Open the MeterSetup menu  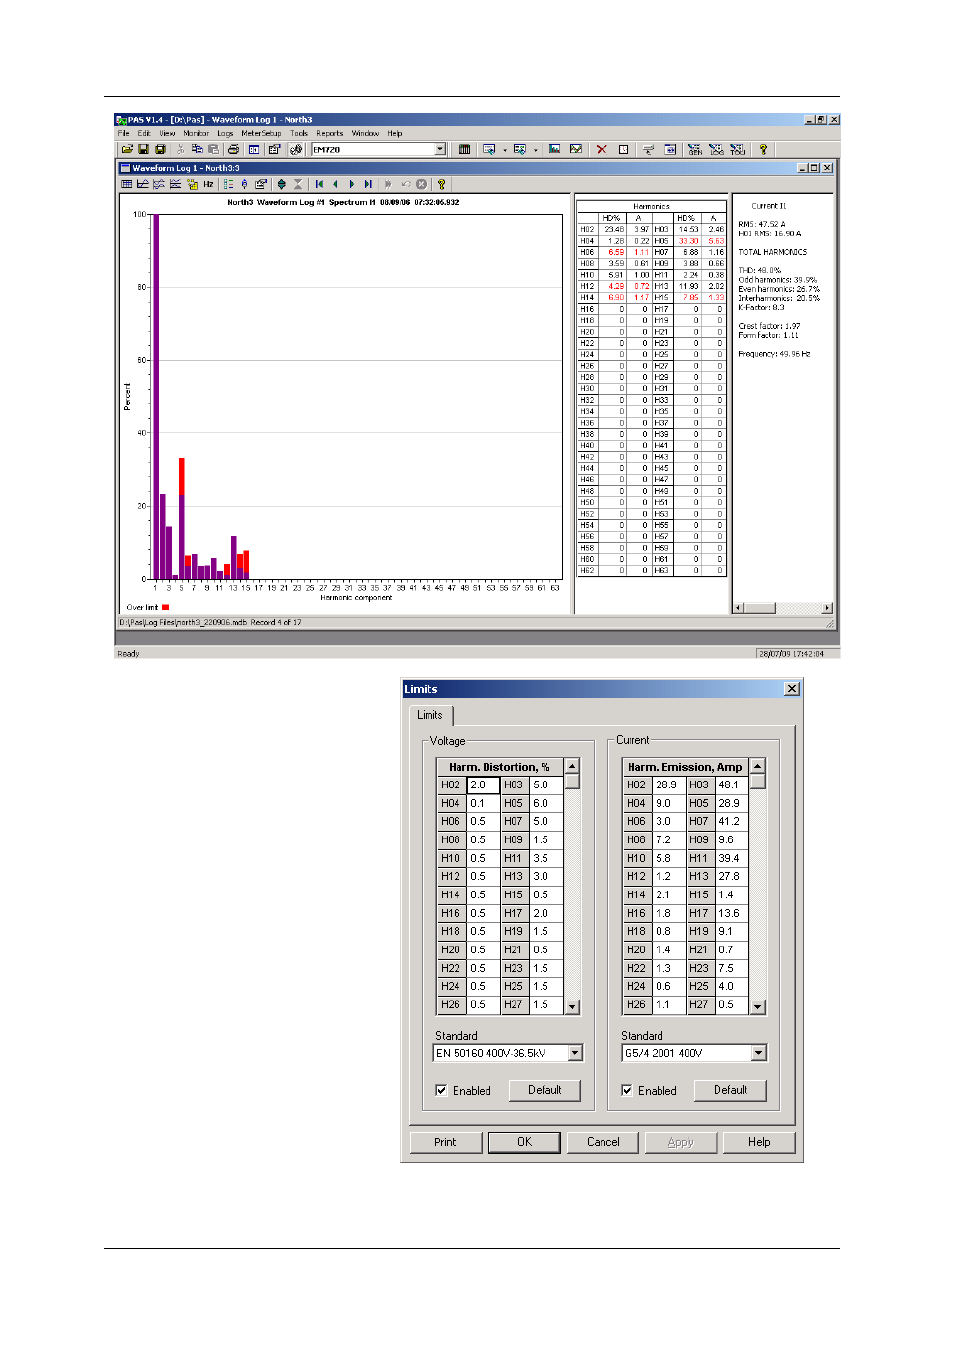[x=261, y=133]
